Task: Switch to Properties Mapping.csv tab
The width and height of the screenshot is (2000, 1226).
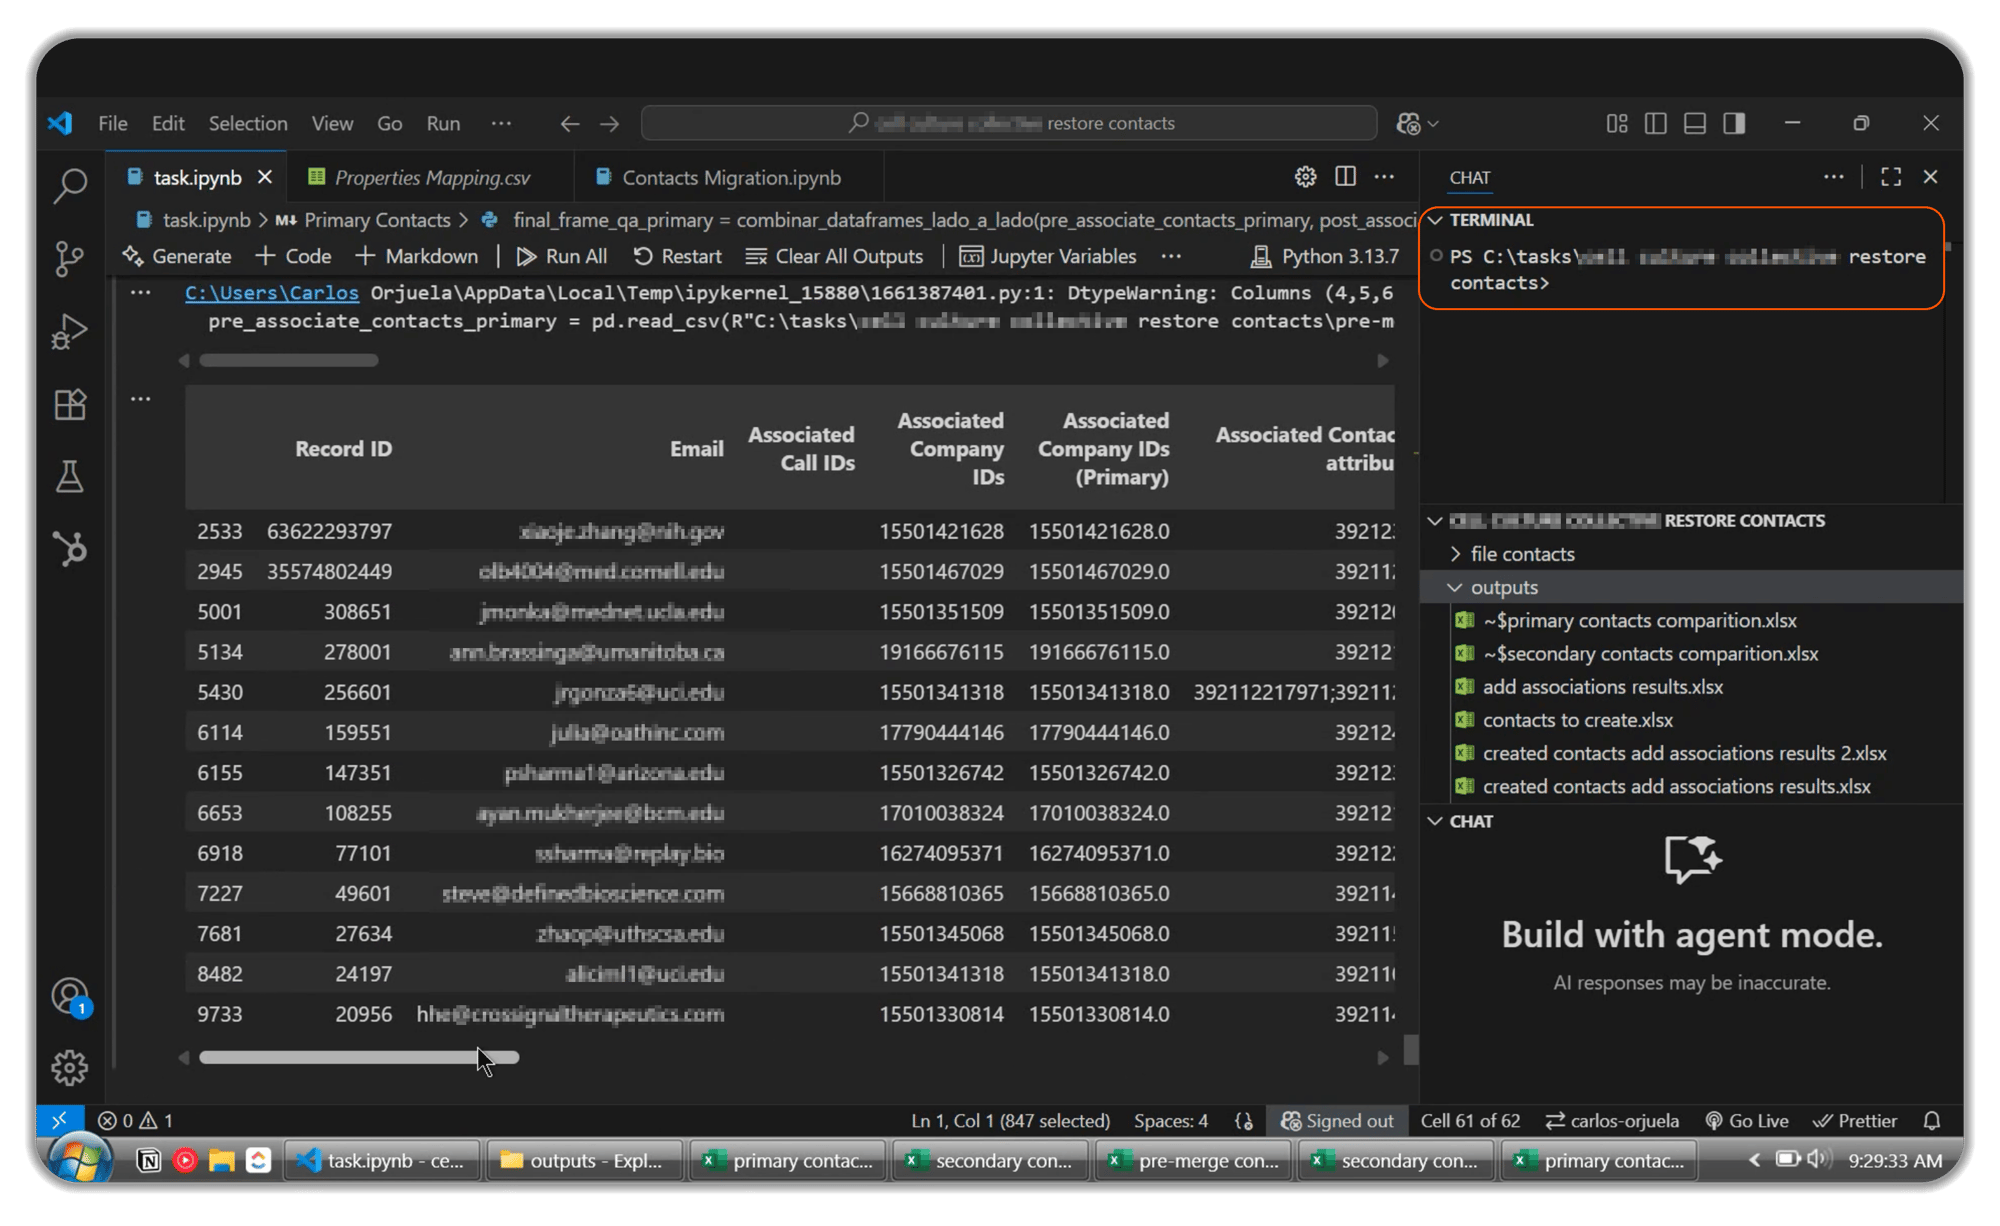Action: (431, 178)
